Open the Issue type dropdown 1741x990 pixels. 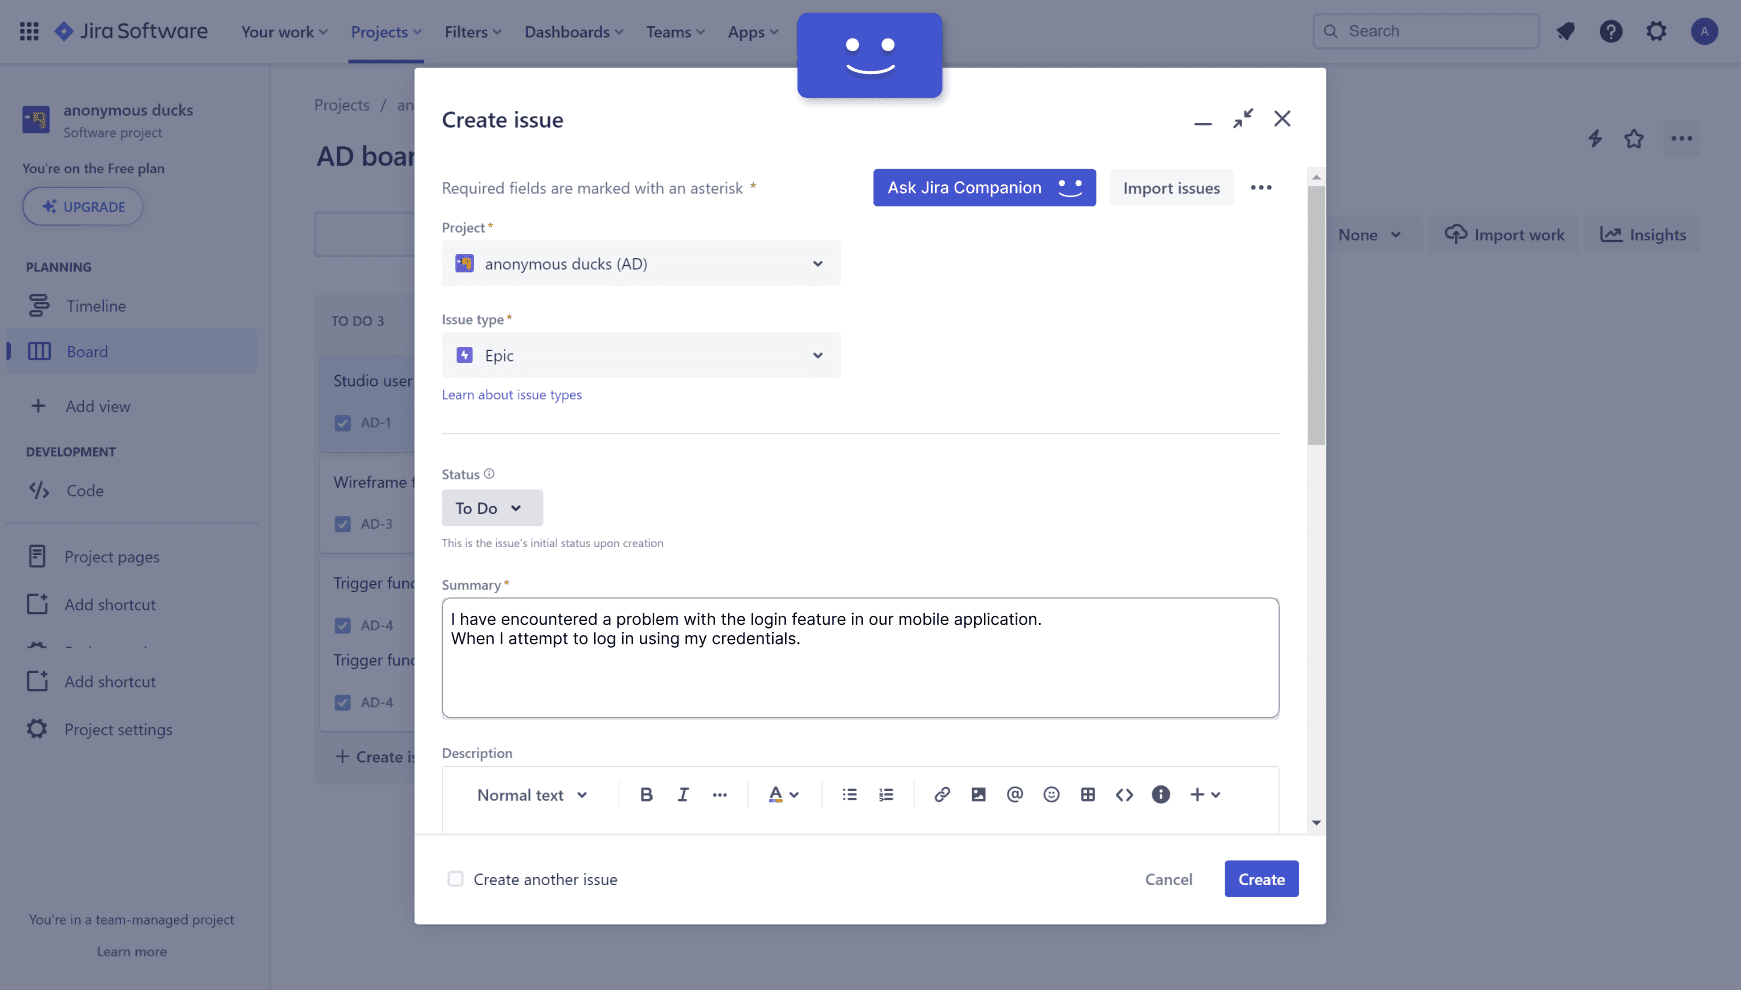tap(641, 356)
